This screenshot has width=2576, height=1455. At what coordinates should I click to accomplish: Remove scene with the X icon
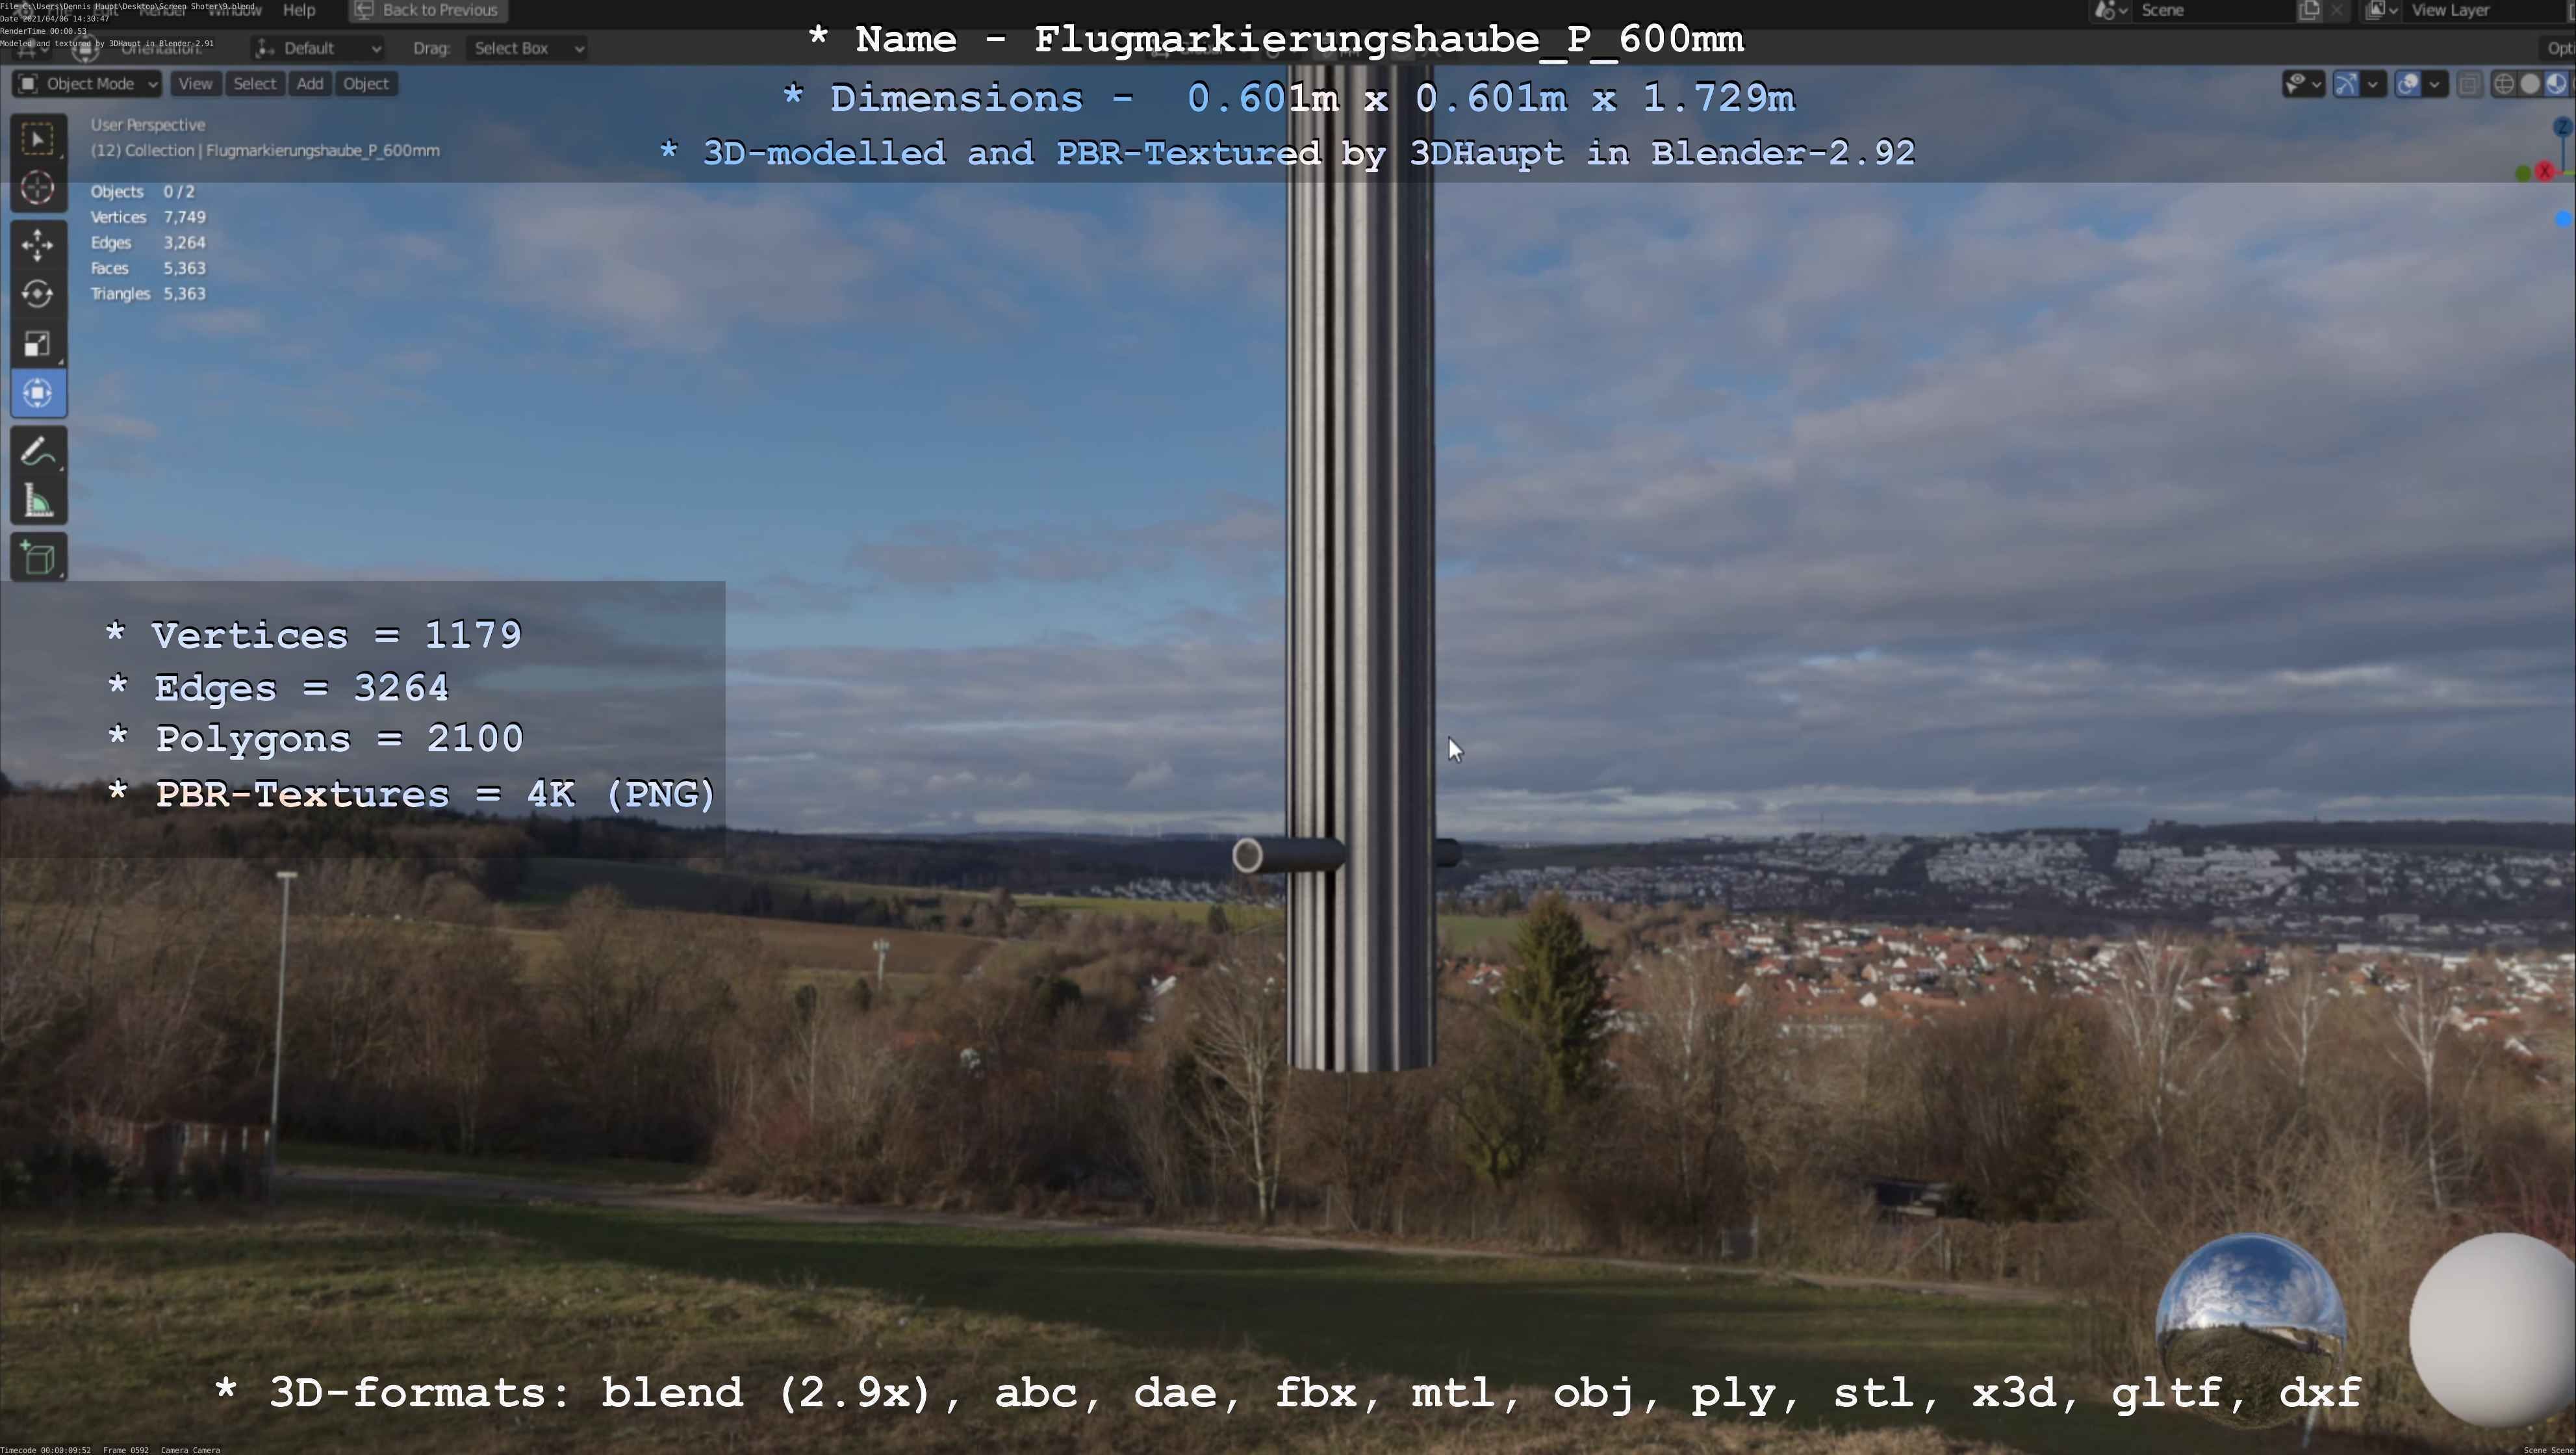pyautogui.click(x=2336, y=10)
